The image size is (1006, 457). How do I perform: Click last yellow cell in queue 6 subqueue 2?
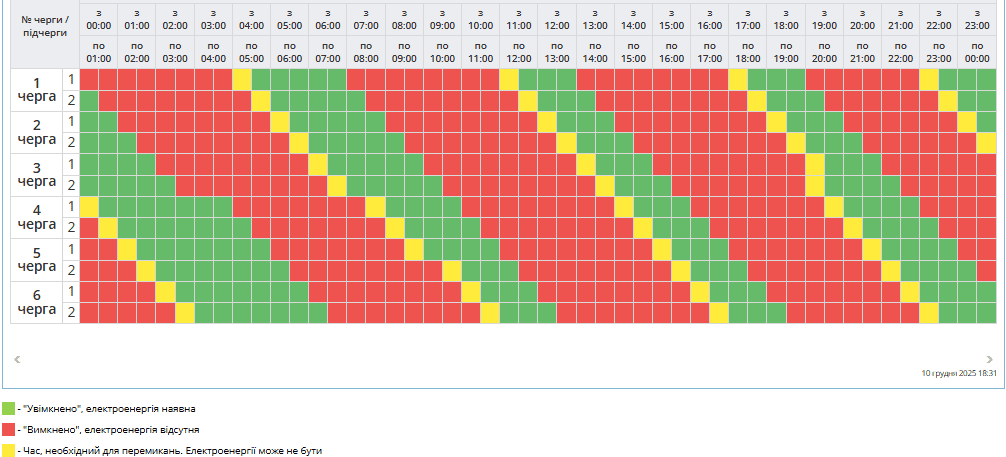pos(929,313)
